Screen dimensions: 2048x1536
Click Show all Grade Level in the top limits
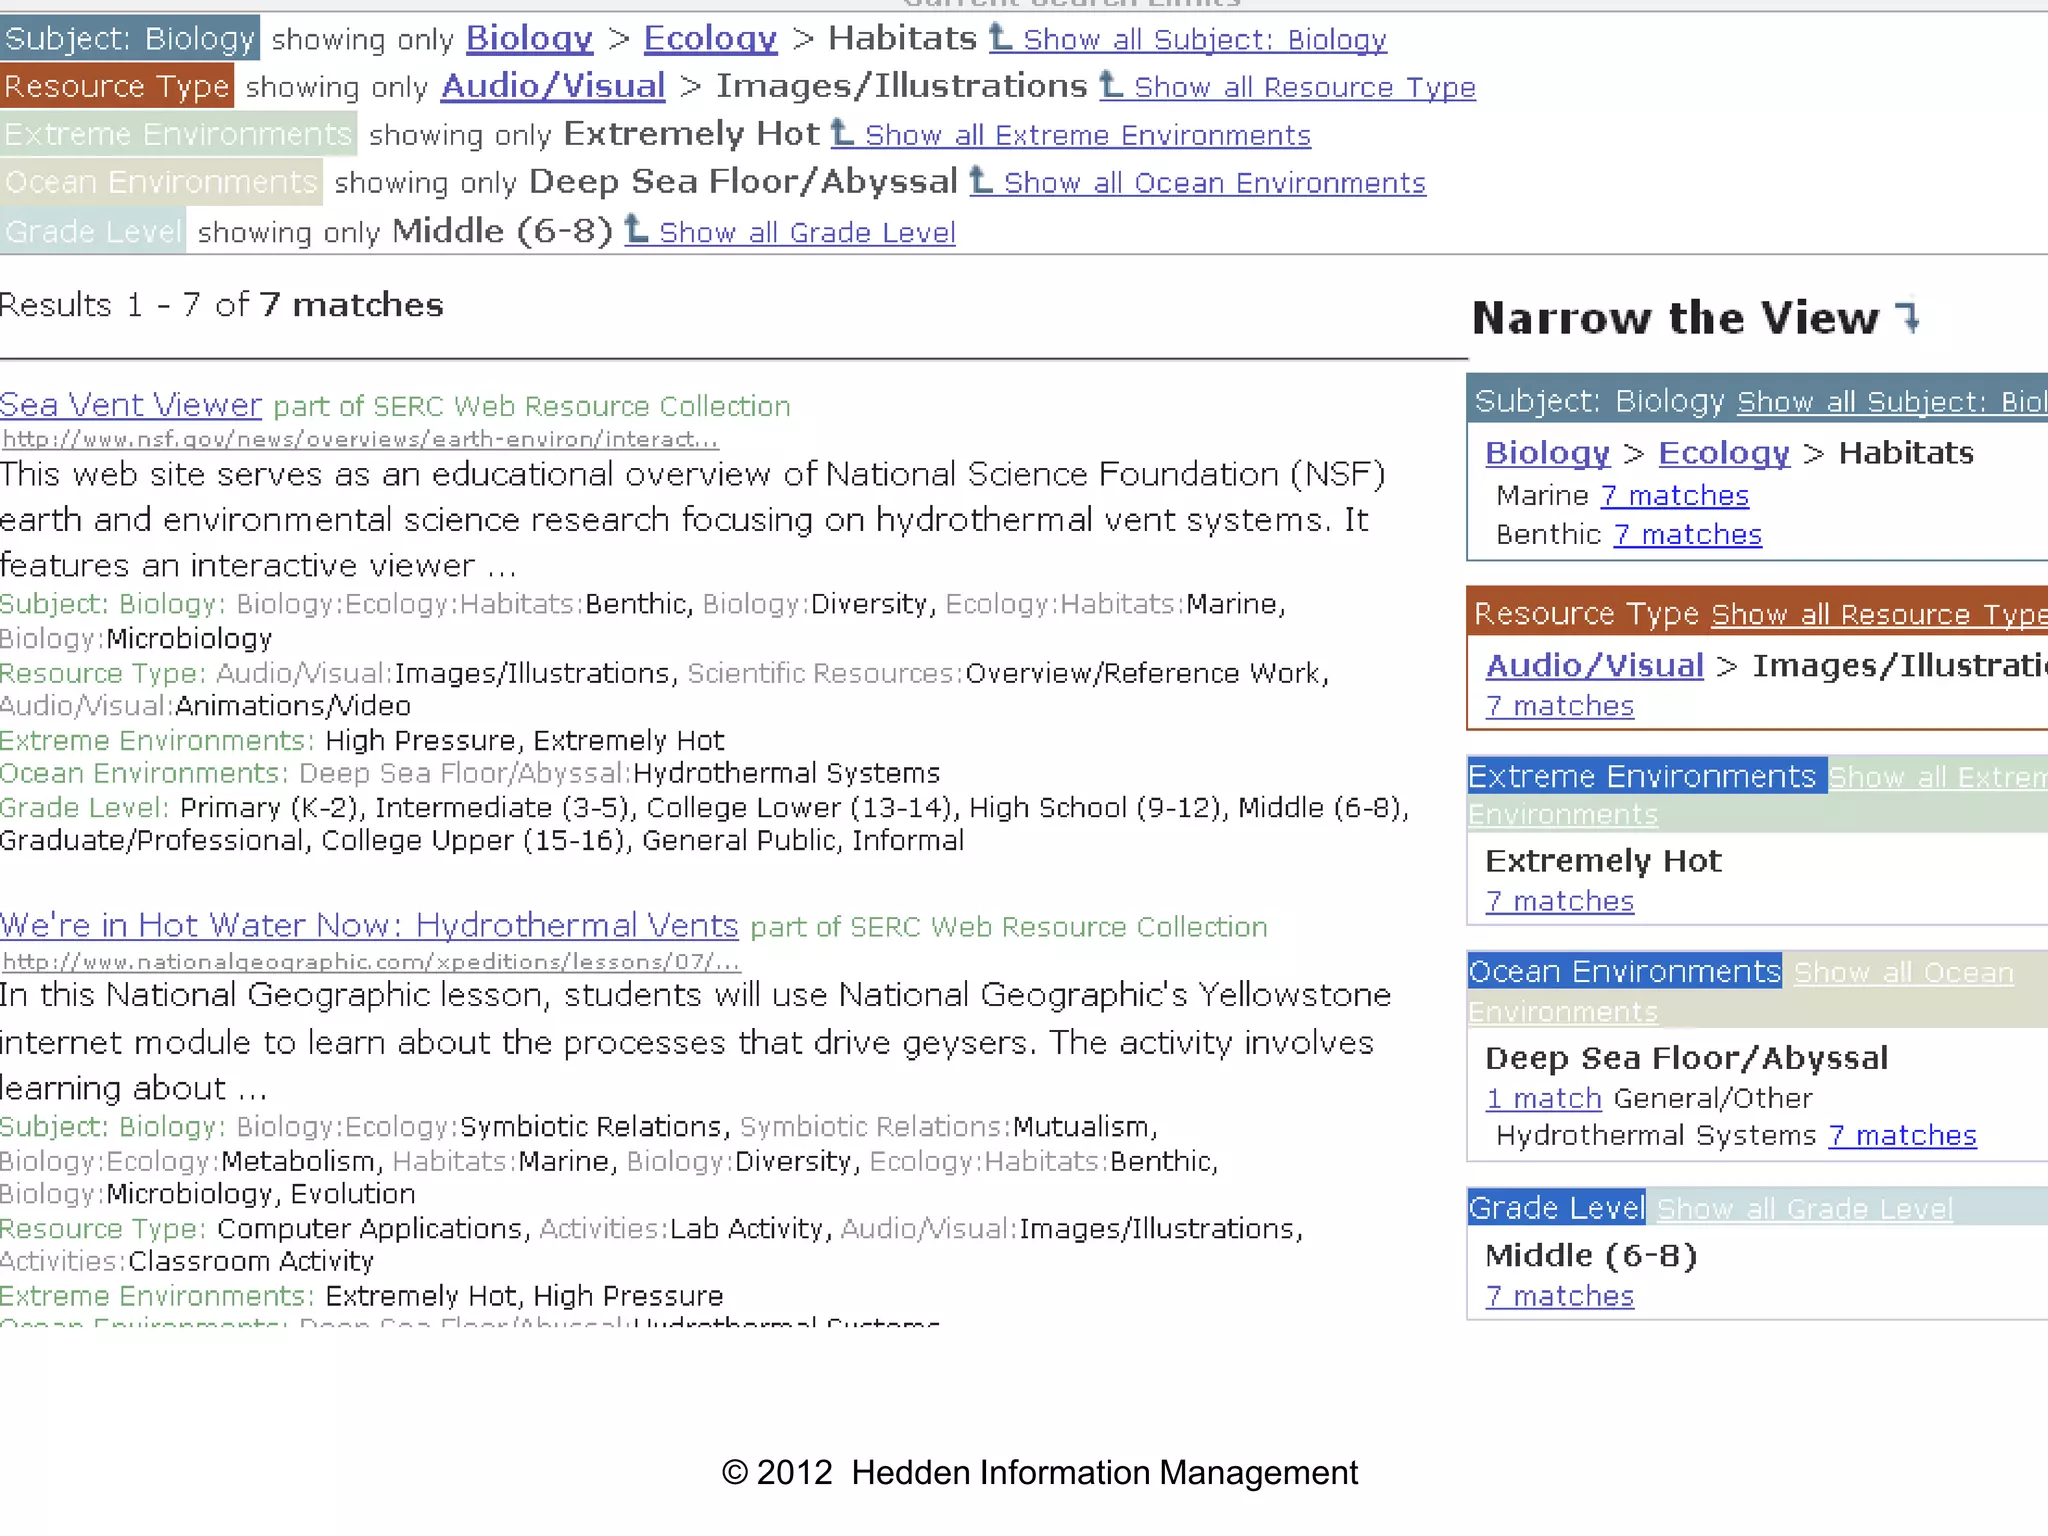click(807, 233)
